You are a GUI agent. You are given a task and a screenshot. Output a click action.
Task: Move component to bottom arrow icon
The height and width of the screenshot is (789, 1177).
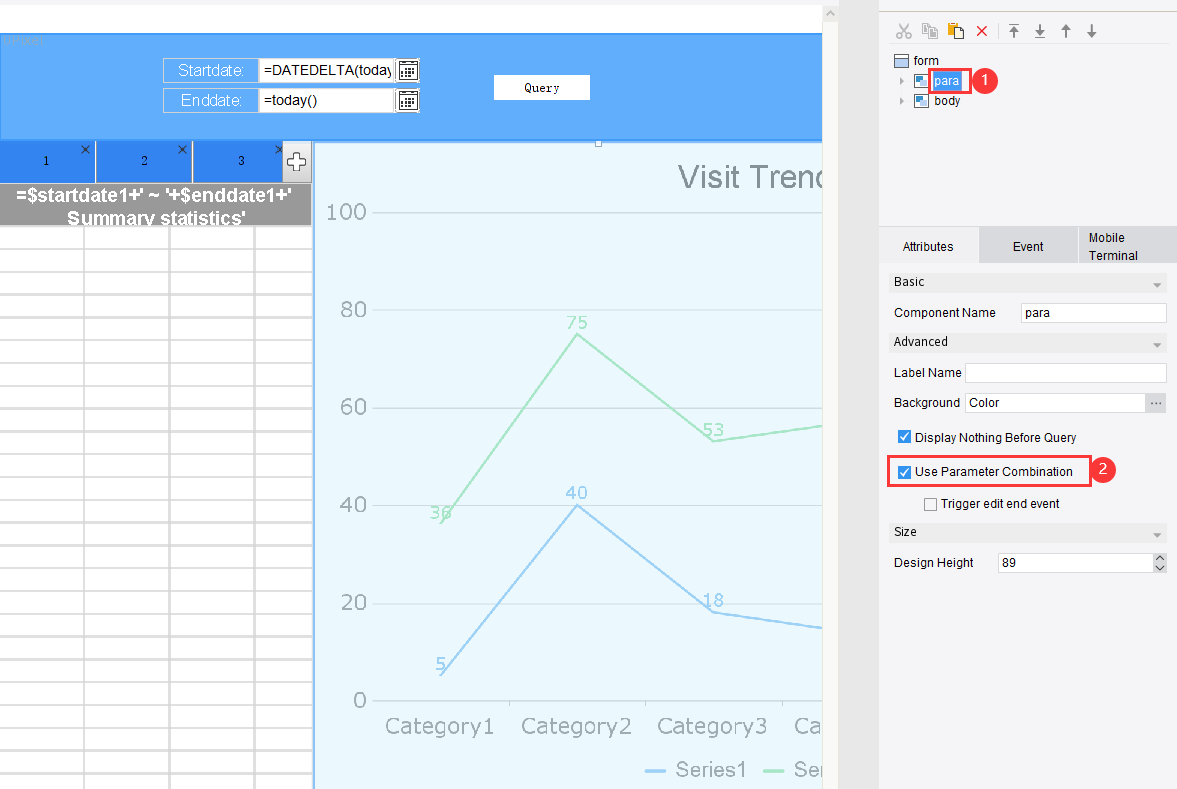coord(1040,31)
